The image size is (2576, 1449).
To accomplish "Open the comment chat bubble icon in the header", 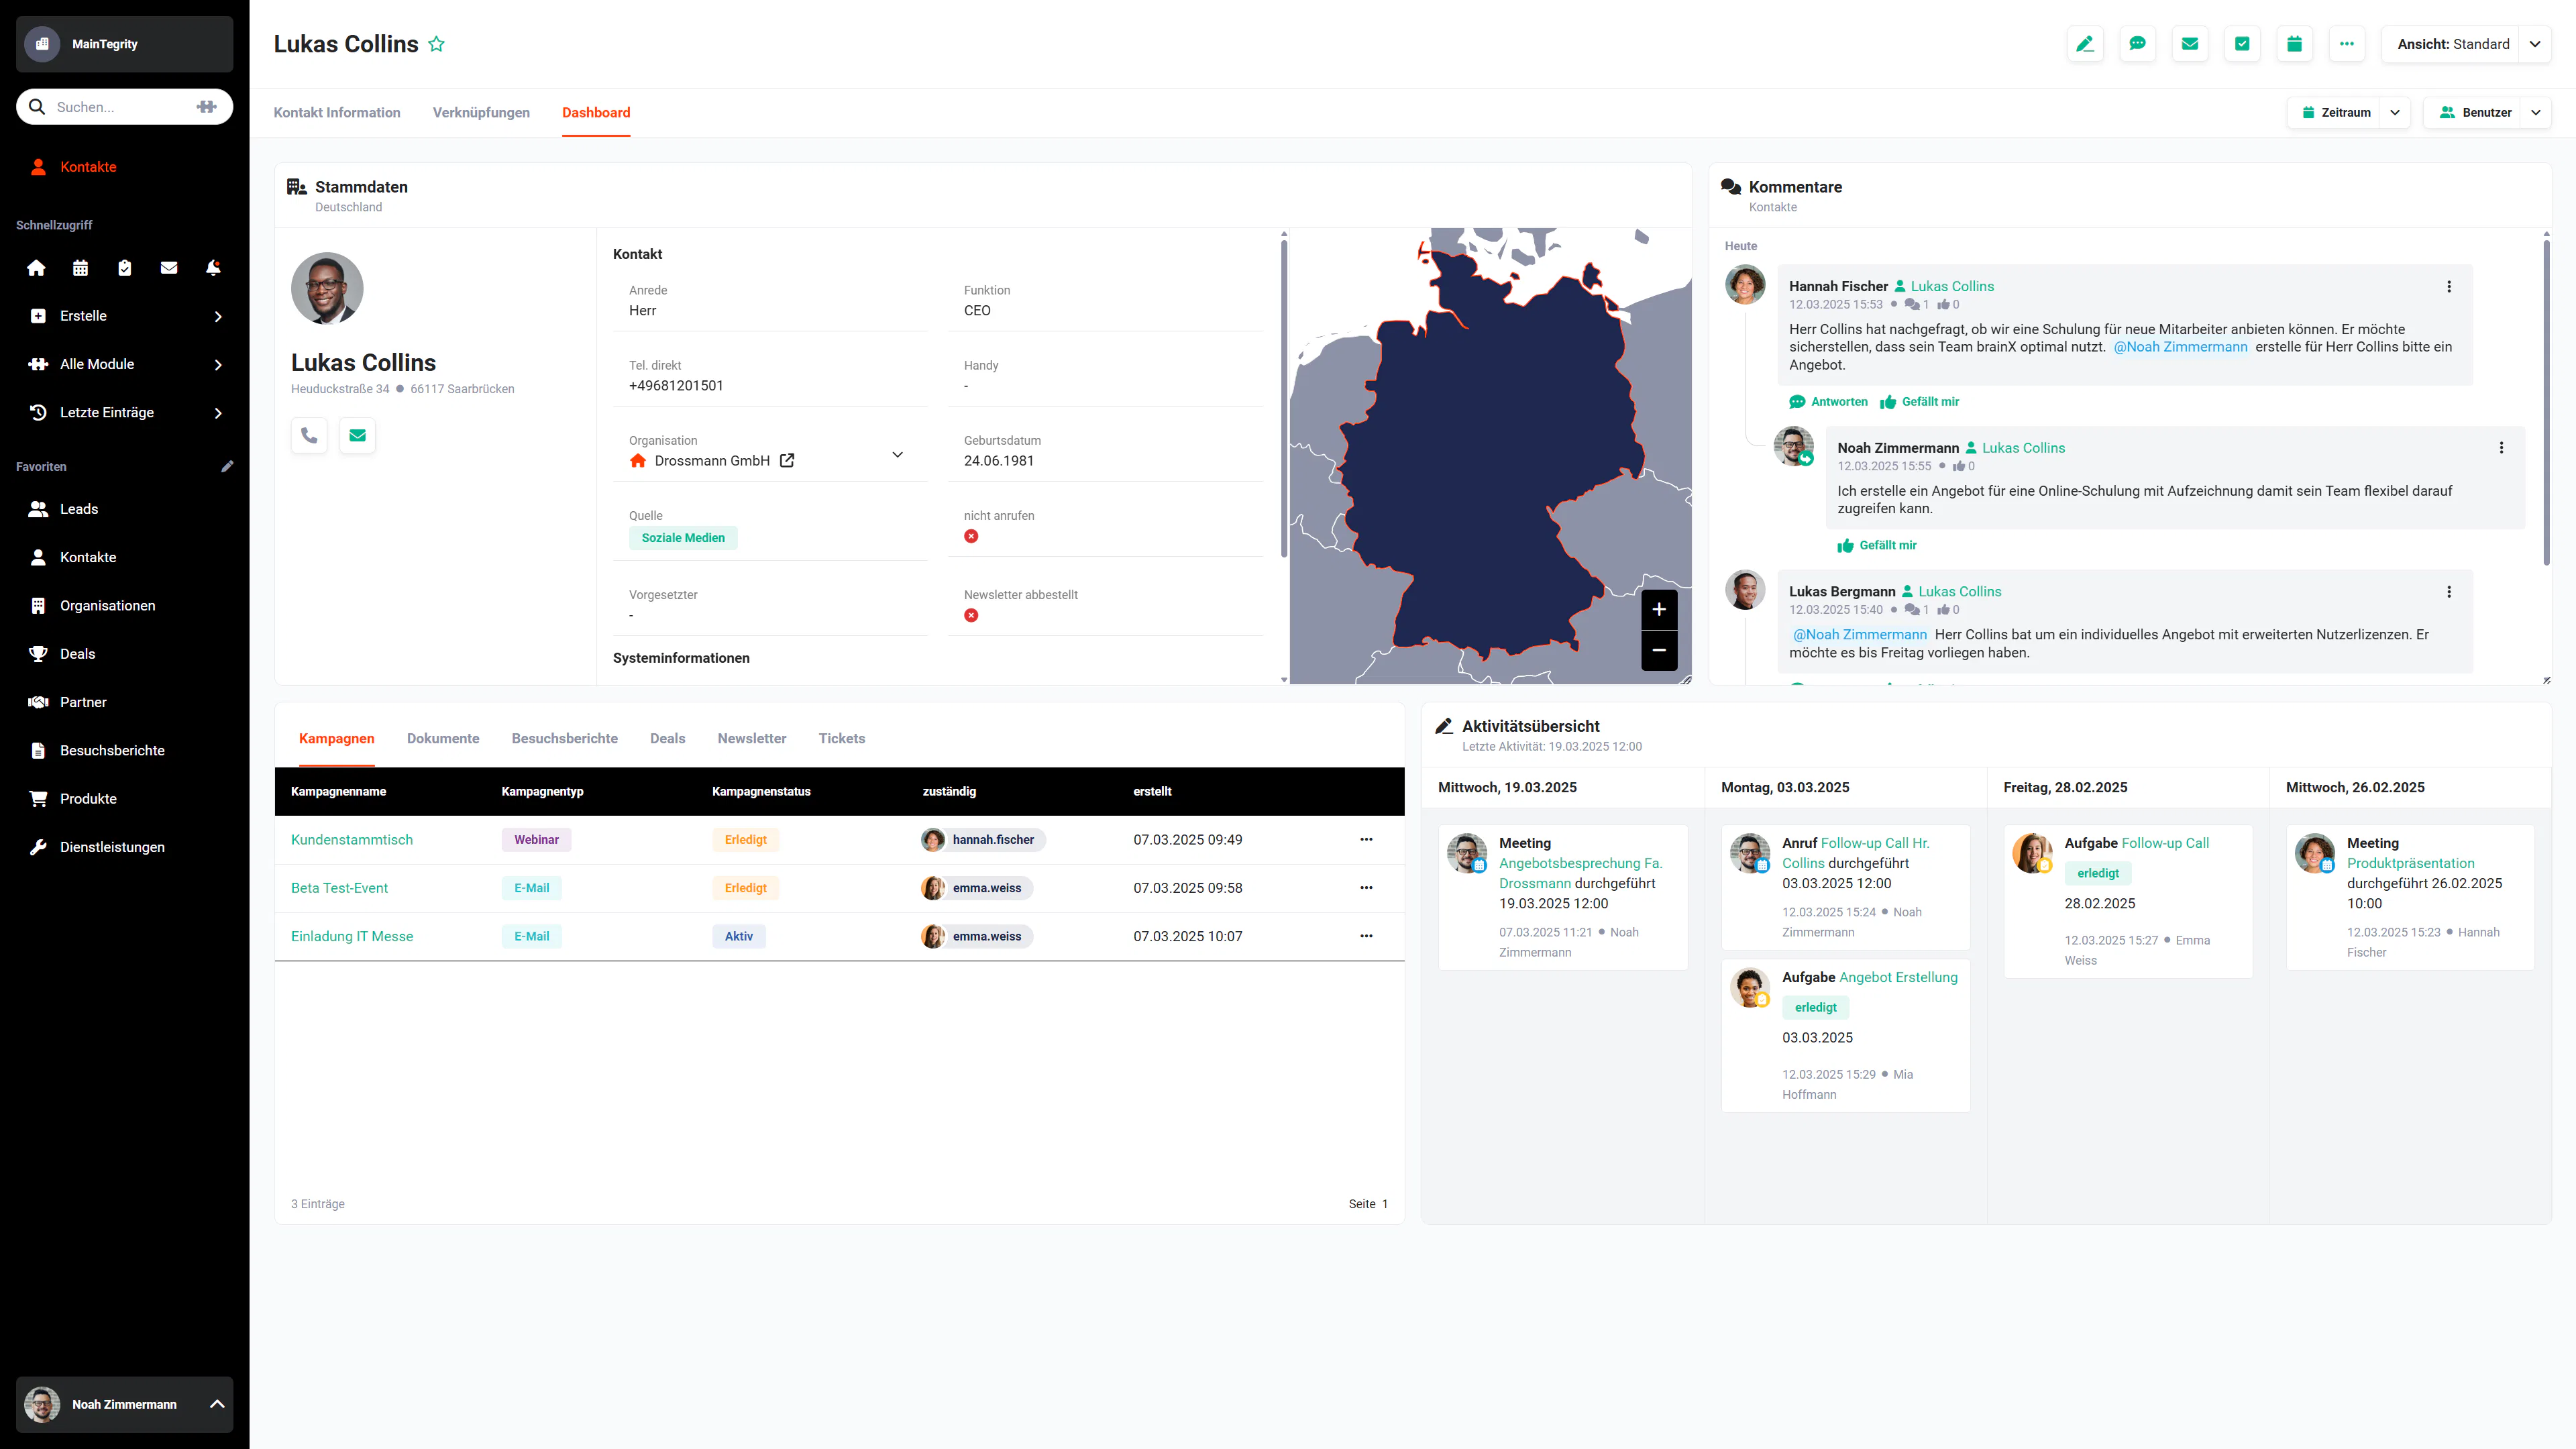I will (x=2137, y=44).
